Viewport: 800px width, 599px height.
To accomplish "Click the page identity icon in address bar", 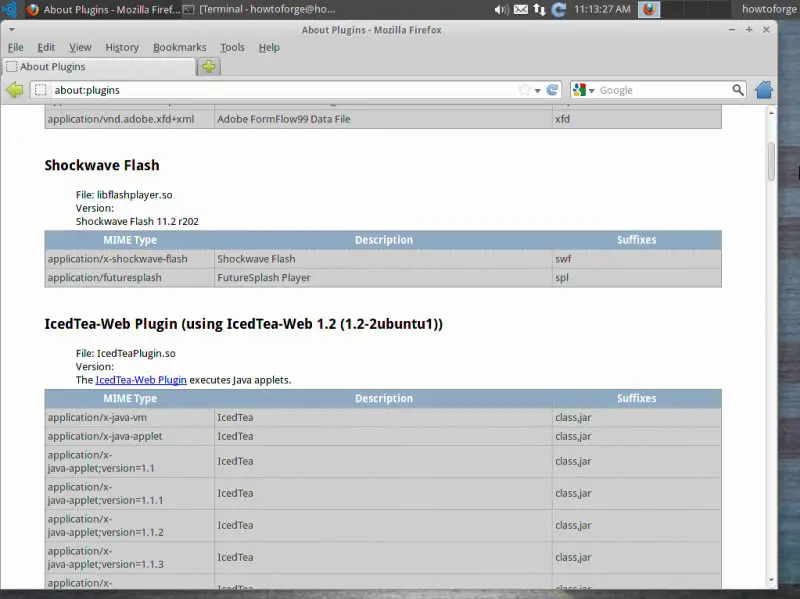I will (x=40, y=90).
